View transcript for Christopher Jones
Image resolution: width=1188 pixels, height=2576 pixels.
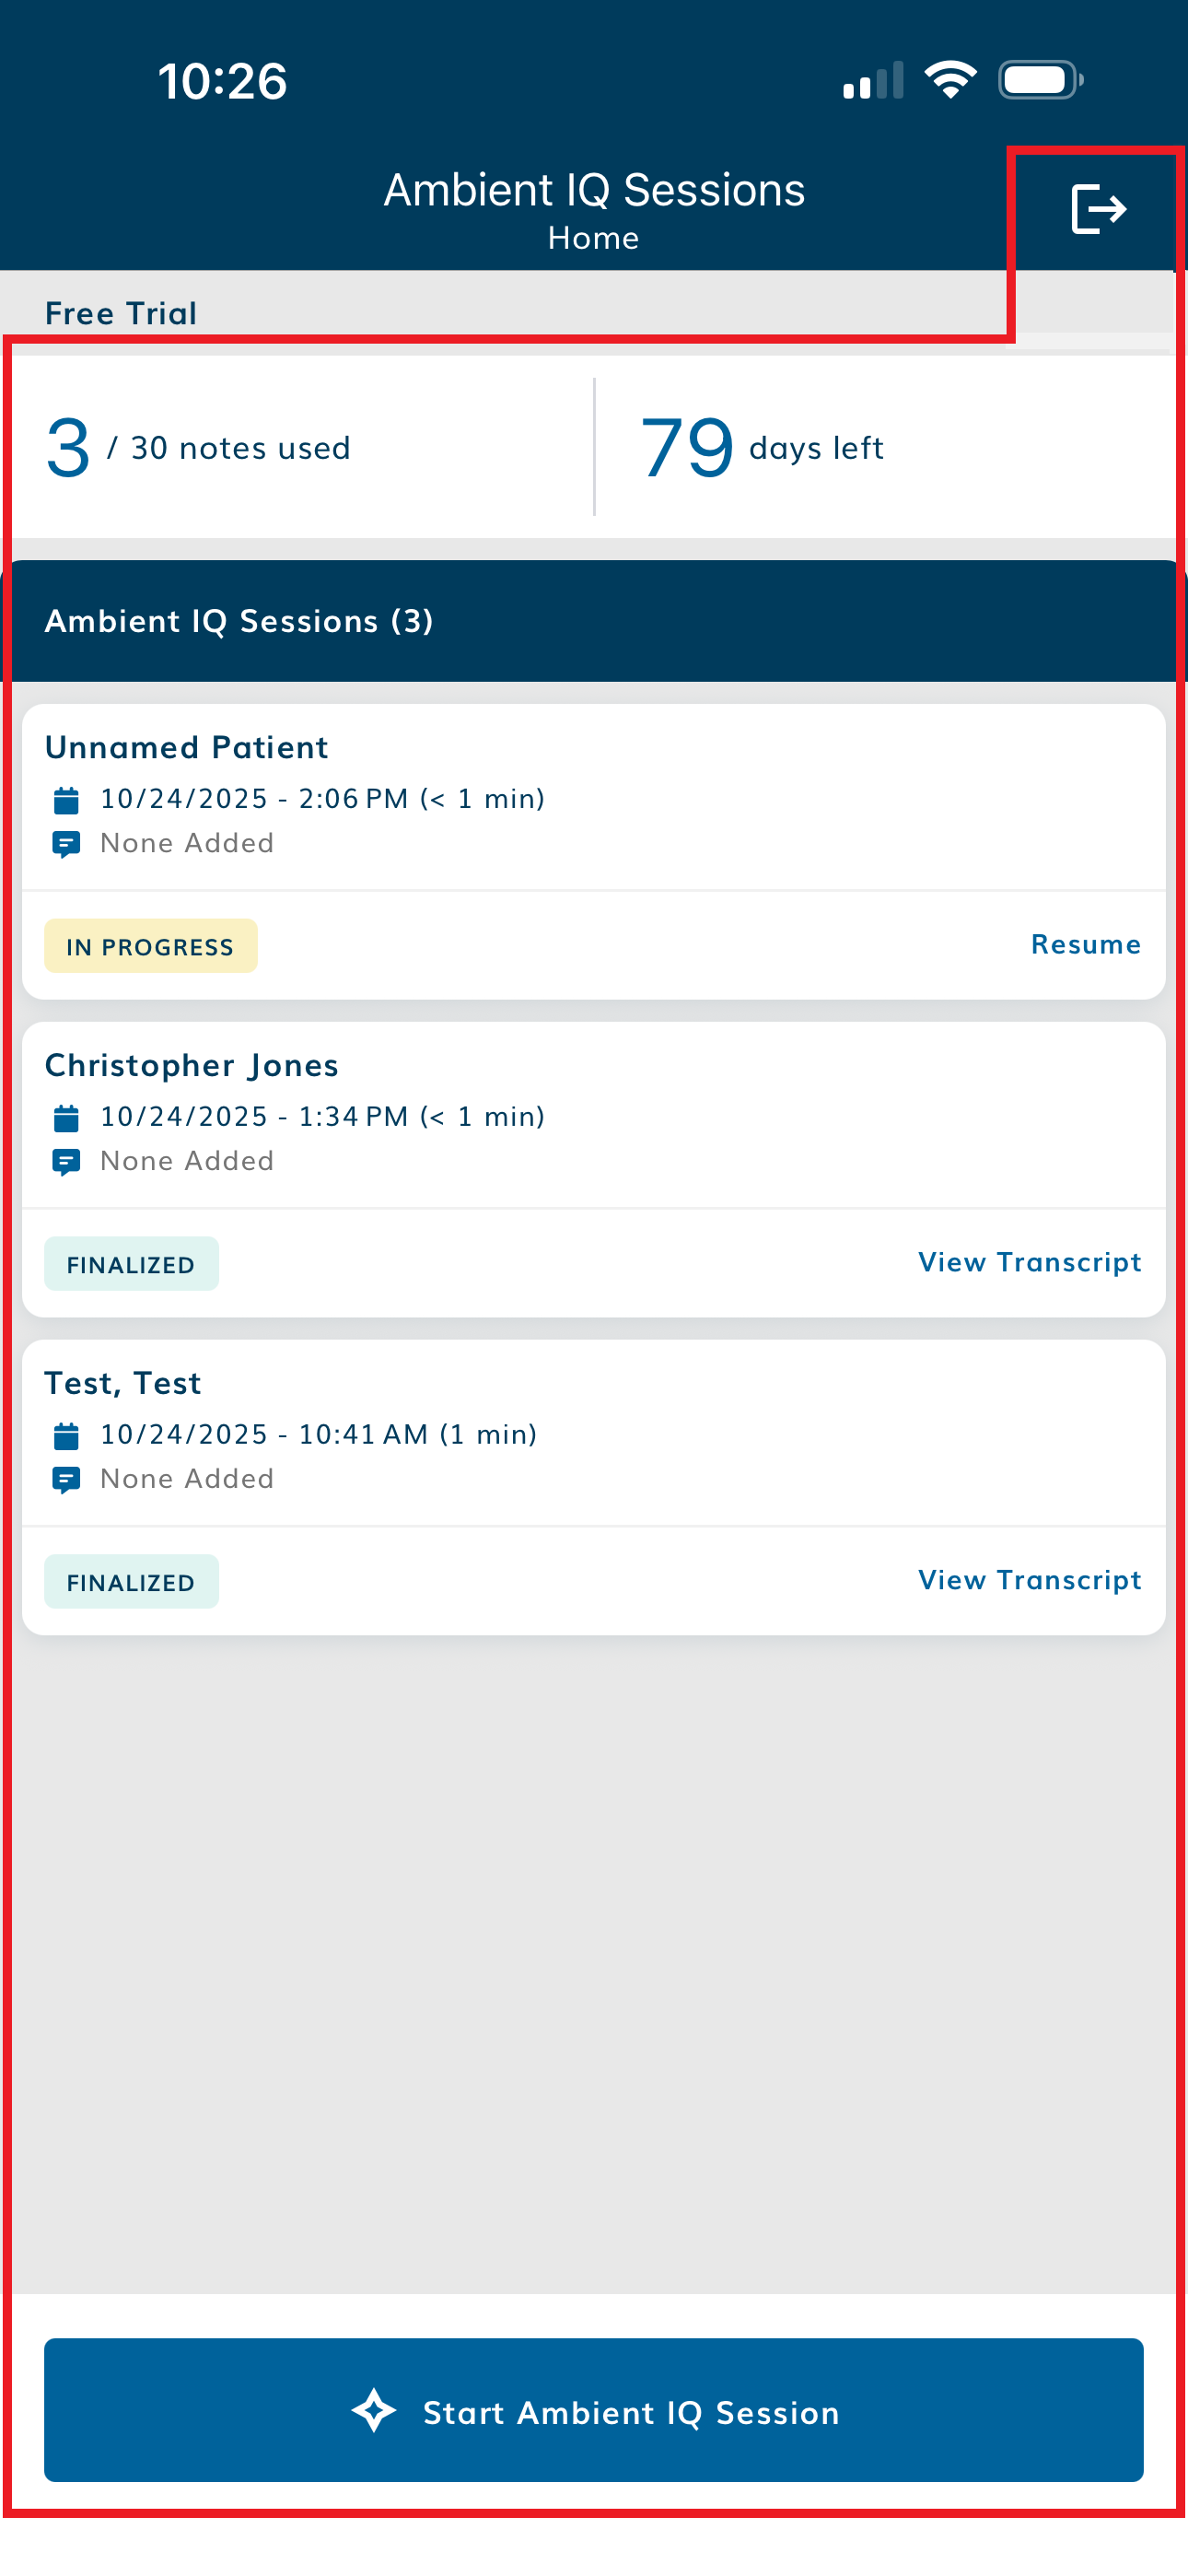coord(1029,1262)
